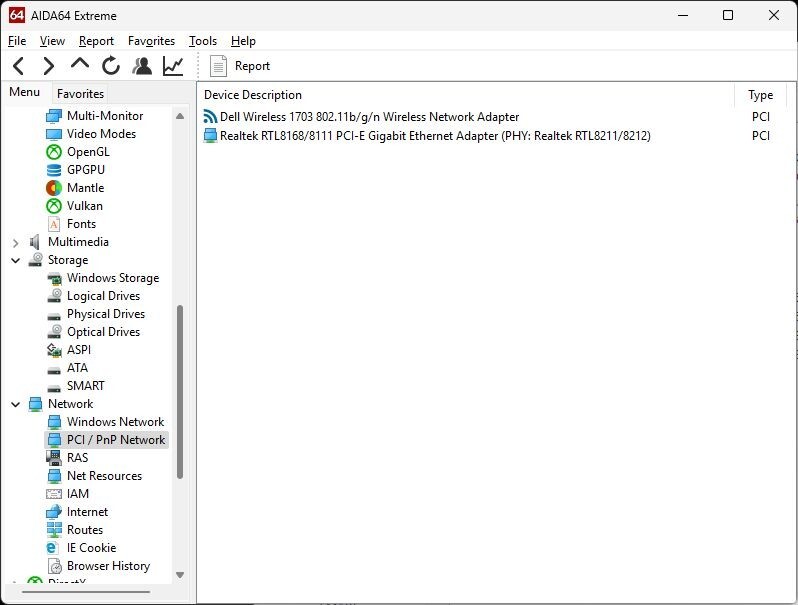
Task: Click the sidebar horizontal scrollbar
Action: click(x=86, y=592)
